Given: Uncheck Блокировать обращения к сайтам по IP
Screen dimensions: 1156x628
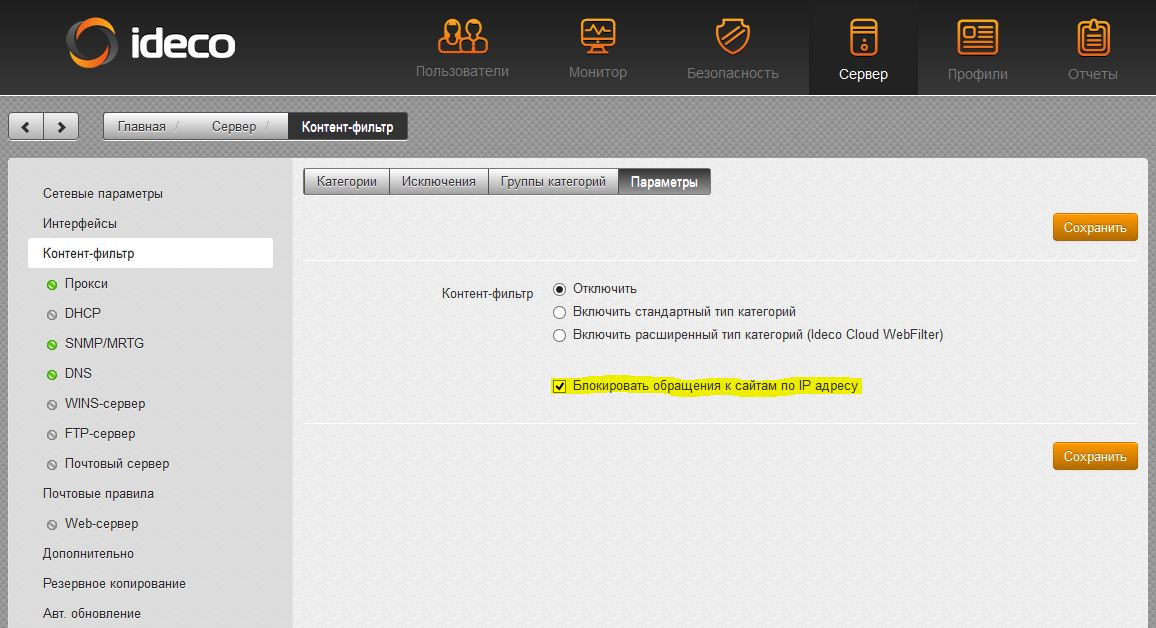Looking at the screenshot, I should (x=560, y=386).
